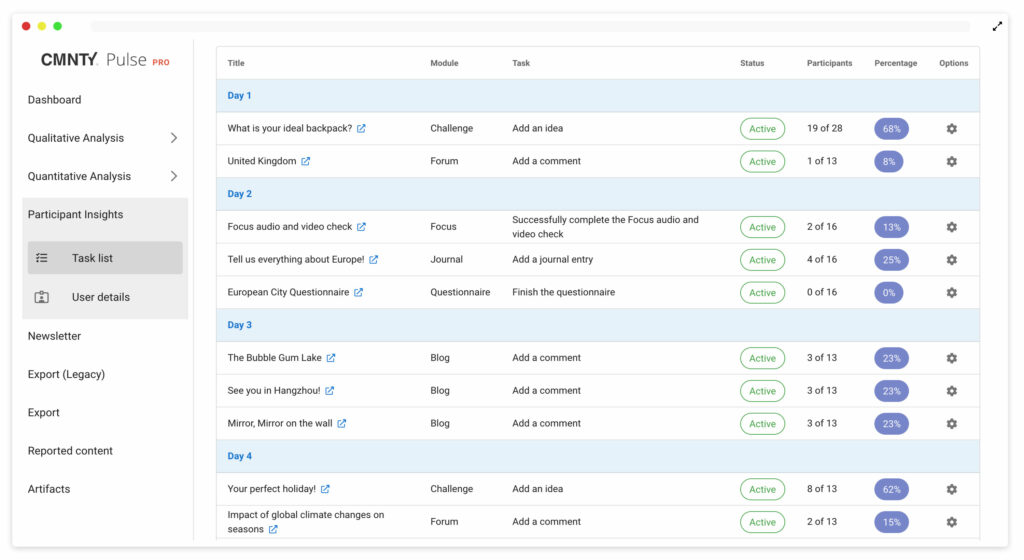
Task: Click Reported content sidebar link
Action: (70, 451)
